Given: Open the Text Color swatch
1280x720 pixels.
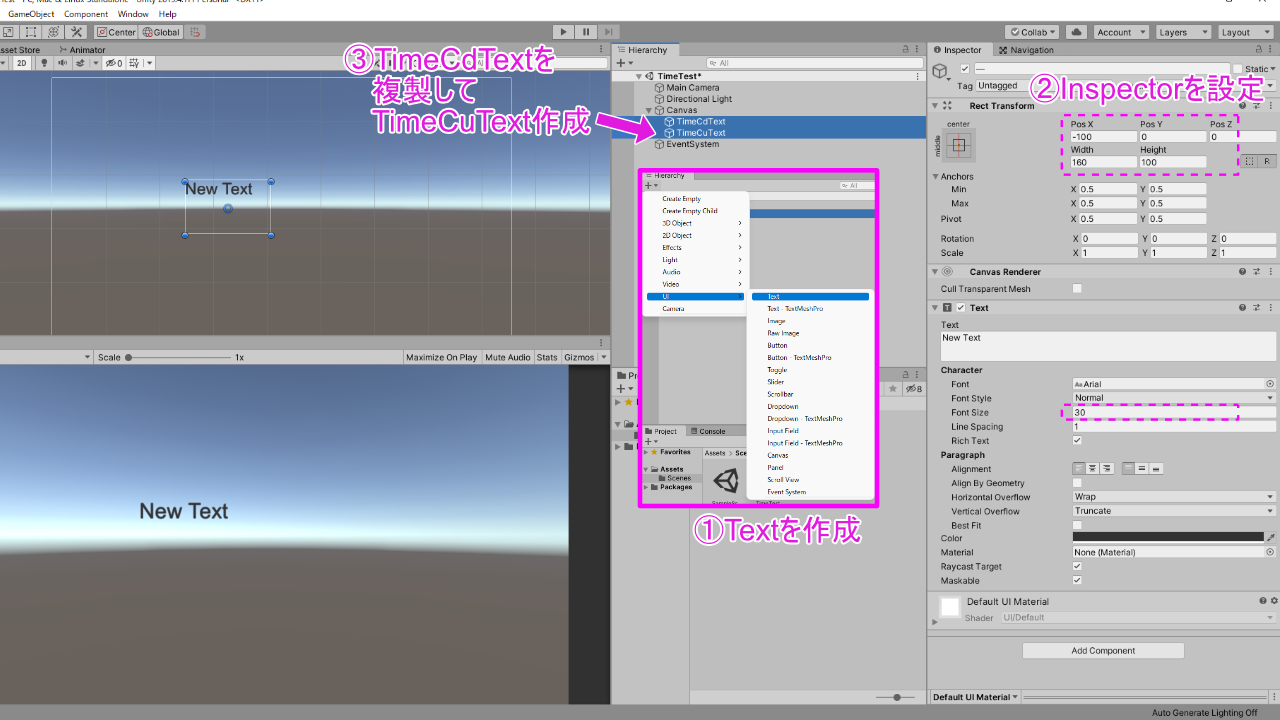Looking at the screenshot, I should [1168, 538].
